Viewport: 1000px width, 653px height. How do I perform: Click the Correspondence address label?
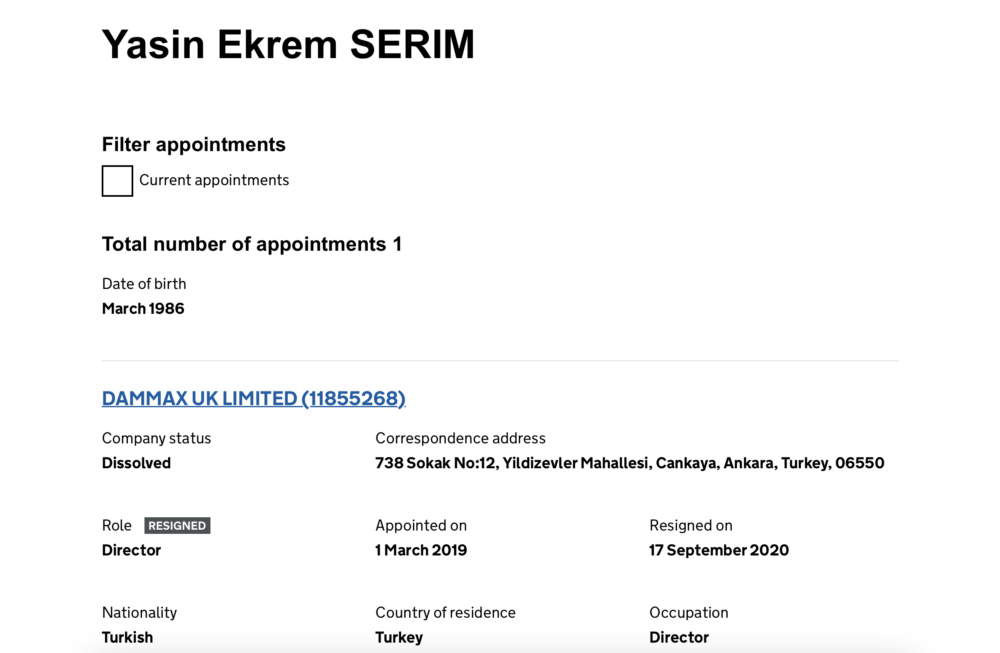click(x=460, y=438)
